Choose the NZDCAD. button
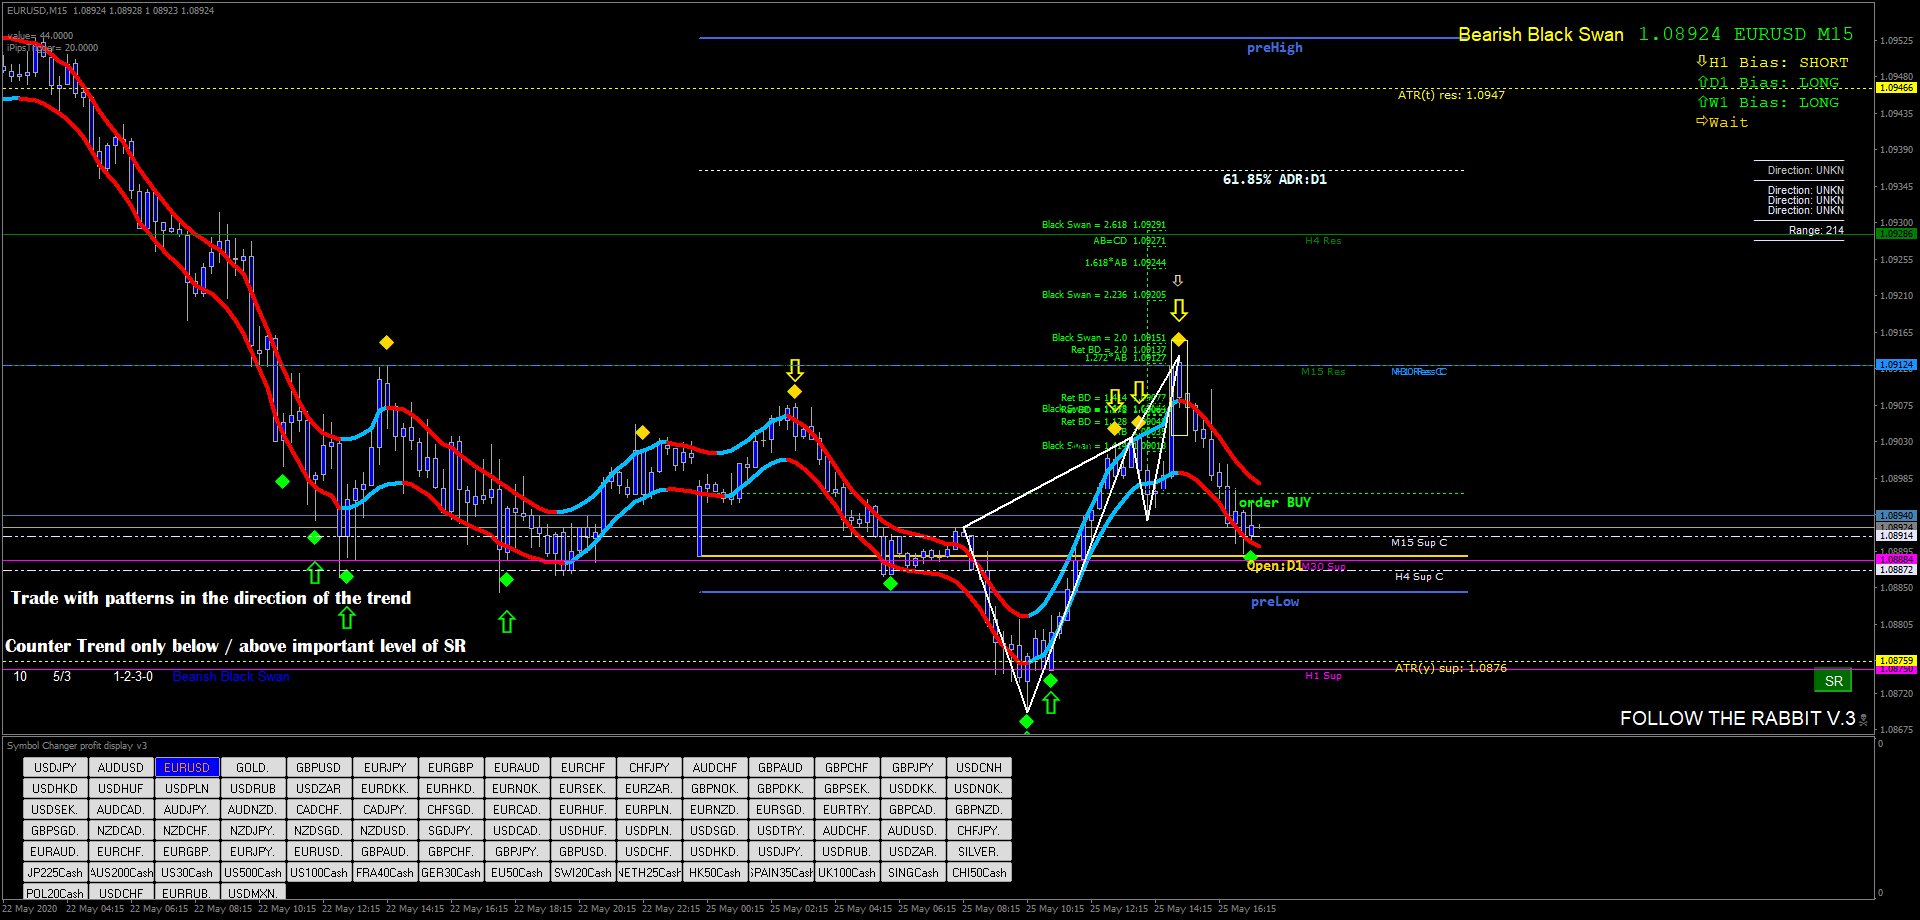The width and height of the screenshot is (1920, 920). [121, 830]
